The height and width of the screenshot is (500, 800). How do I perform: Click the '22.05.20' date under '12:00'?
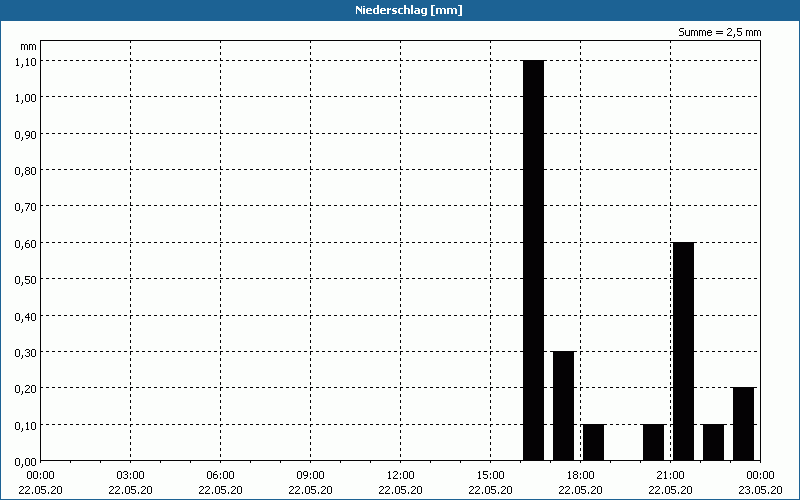tap(401, 490)
